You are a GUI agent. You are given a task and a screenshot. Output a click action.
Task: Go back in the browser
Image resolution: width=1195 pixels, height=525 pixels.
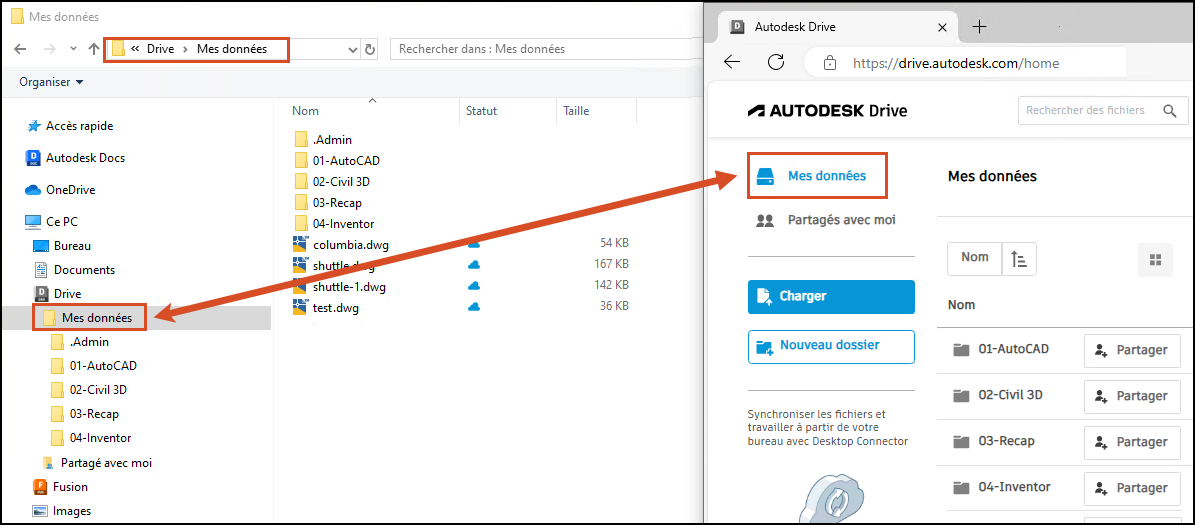click(x=732, y=63)
